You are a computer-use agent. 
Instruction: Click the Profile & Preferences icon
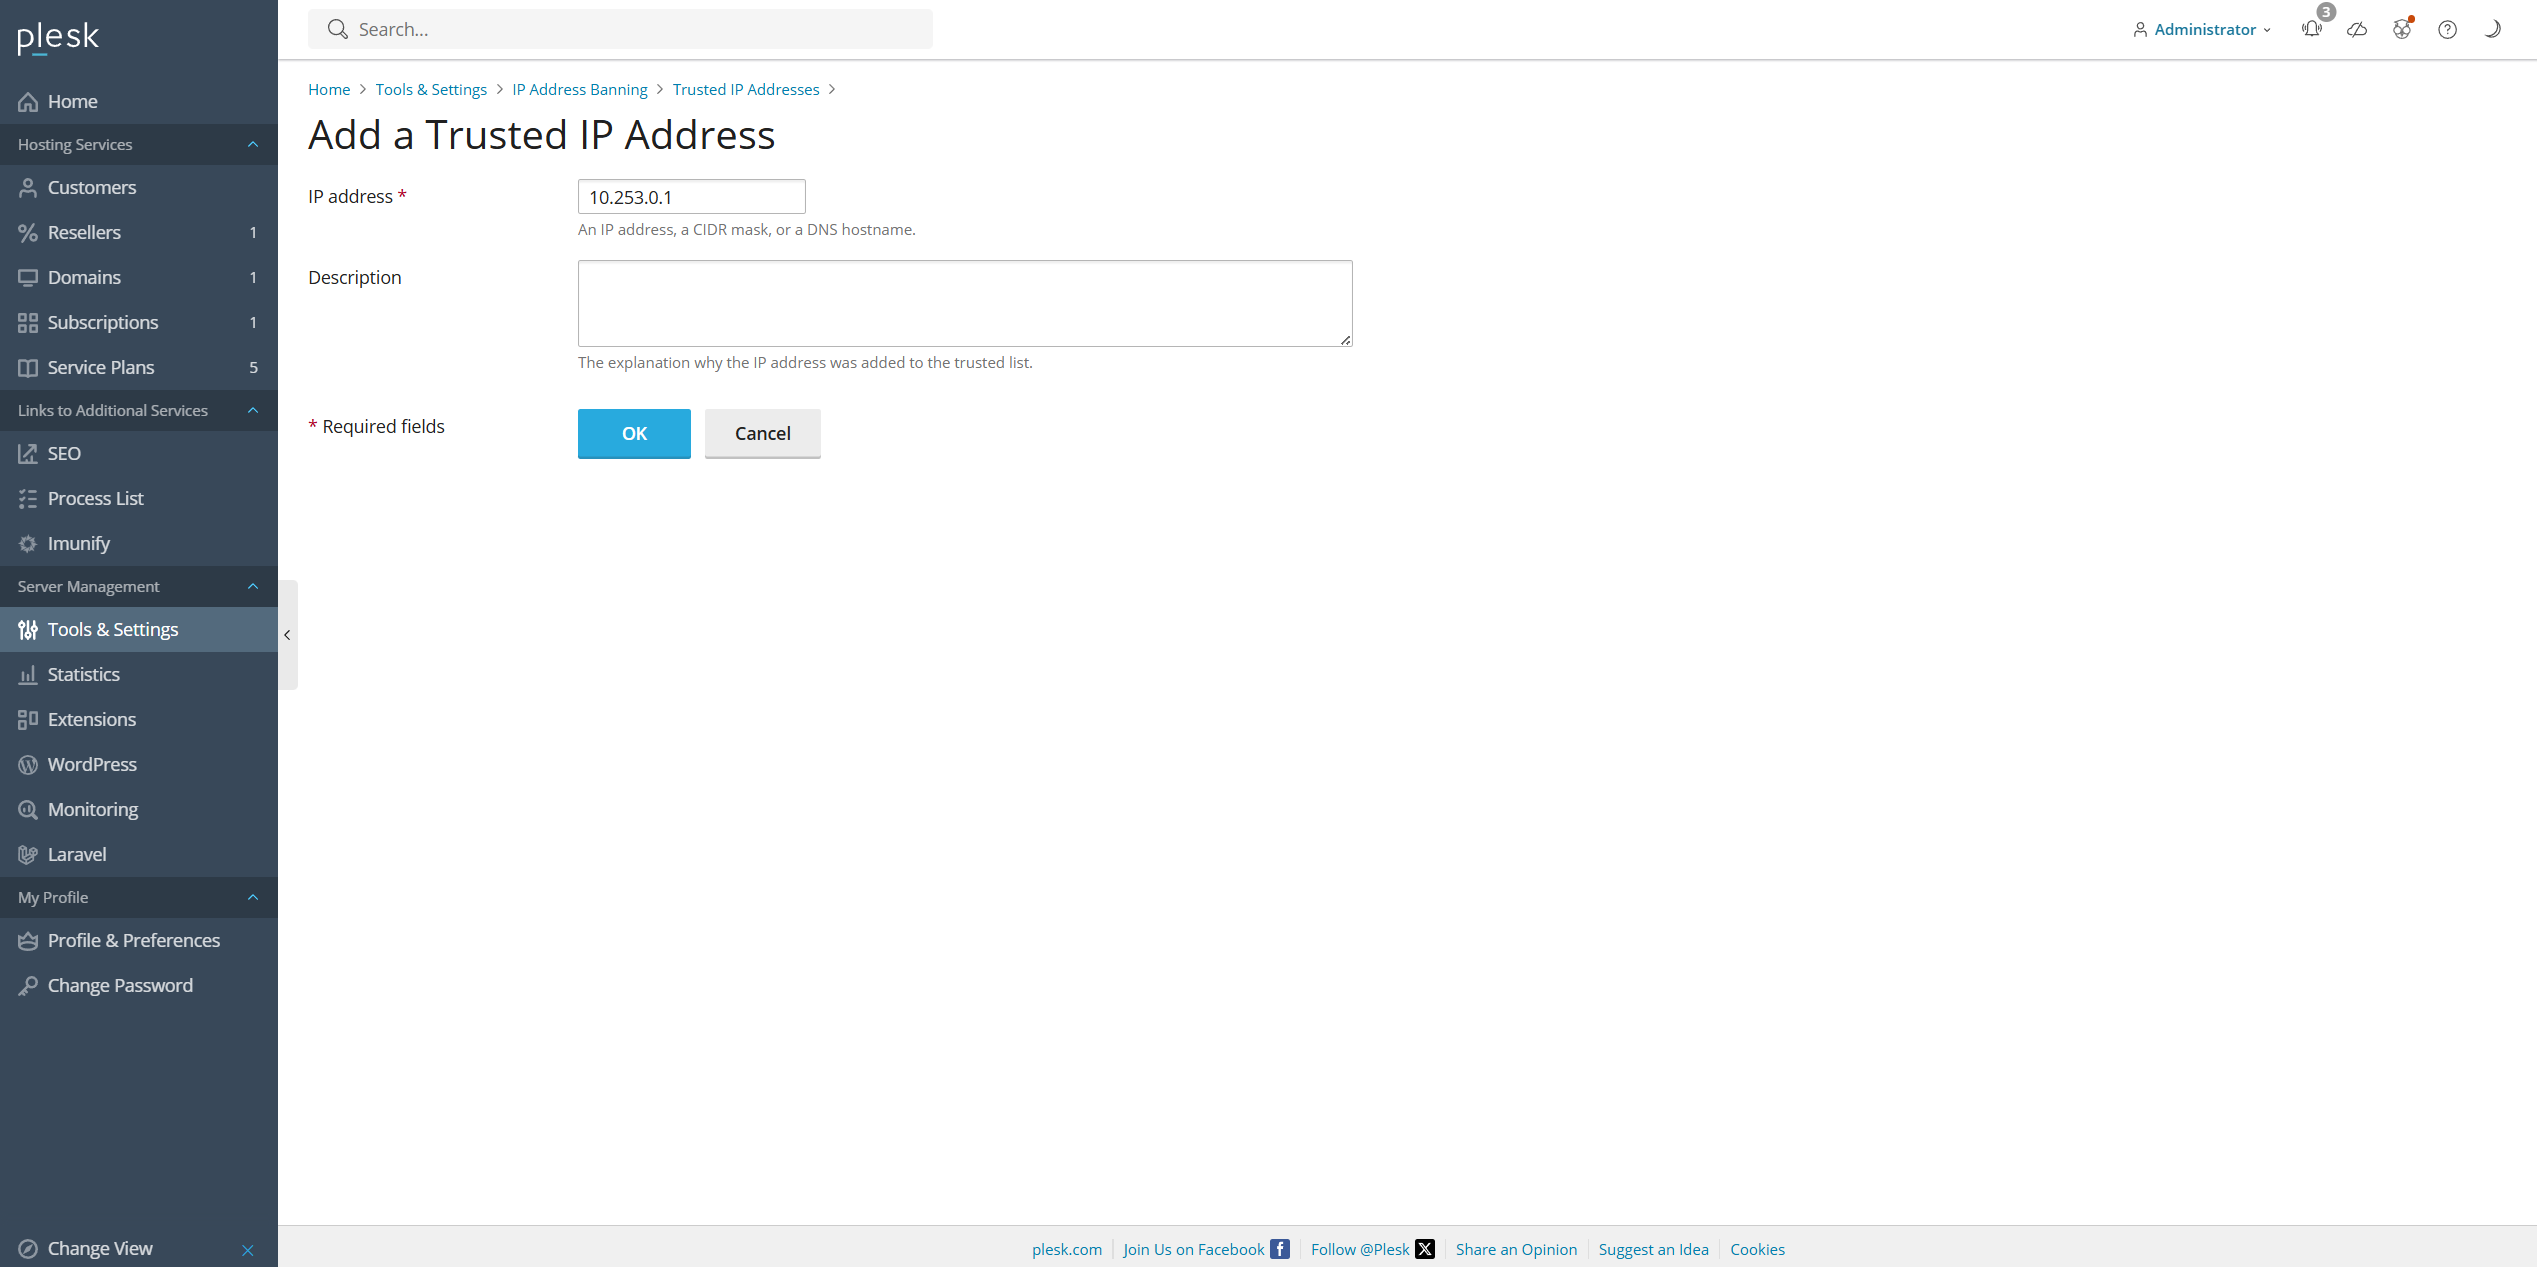tap(28, 941)
